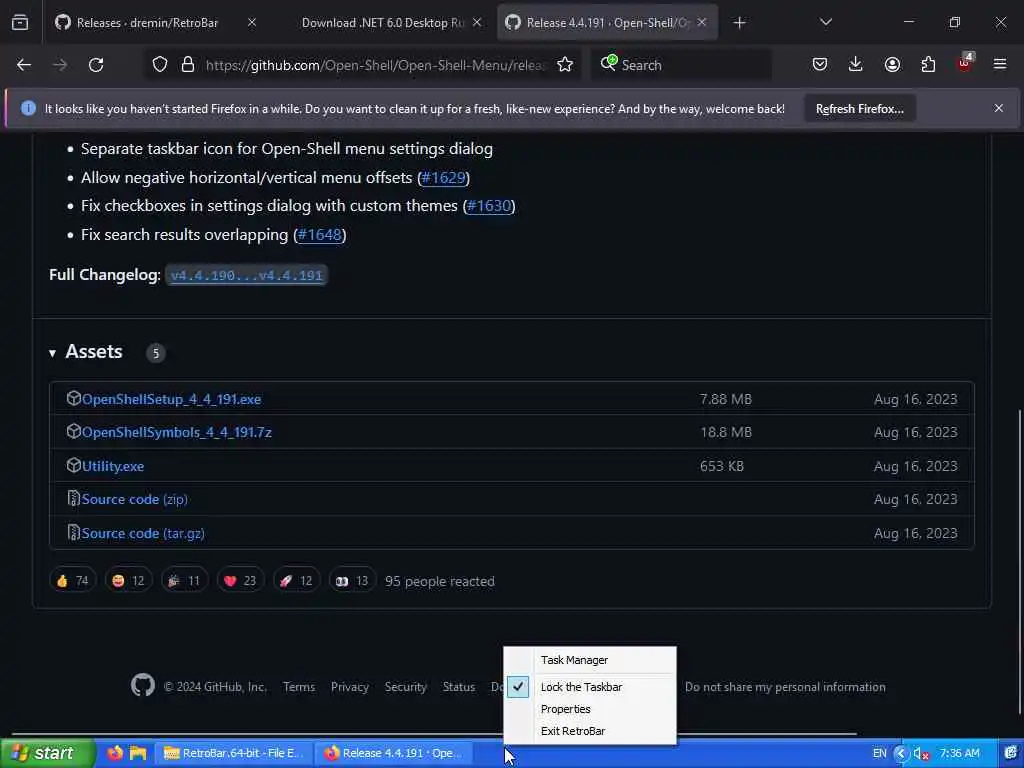Select Task Manager in context menu
The height and width of the screenshot is (768, 1024).
[x=574, y=660]
